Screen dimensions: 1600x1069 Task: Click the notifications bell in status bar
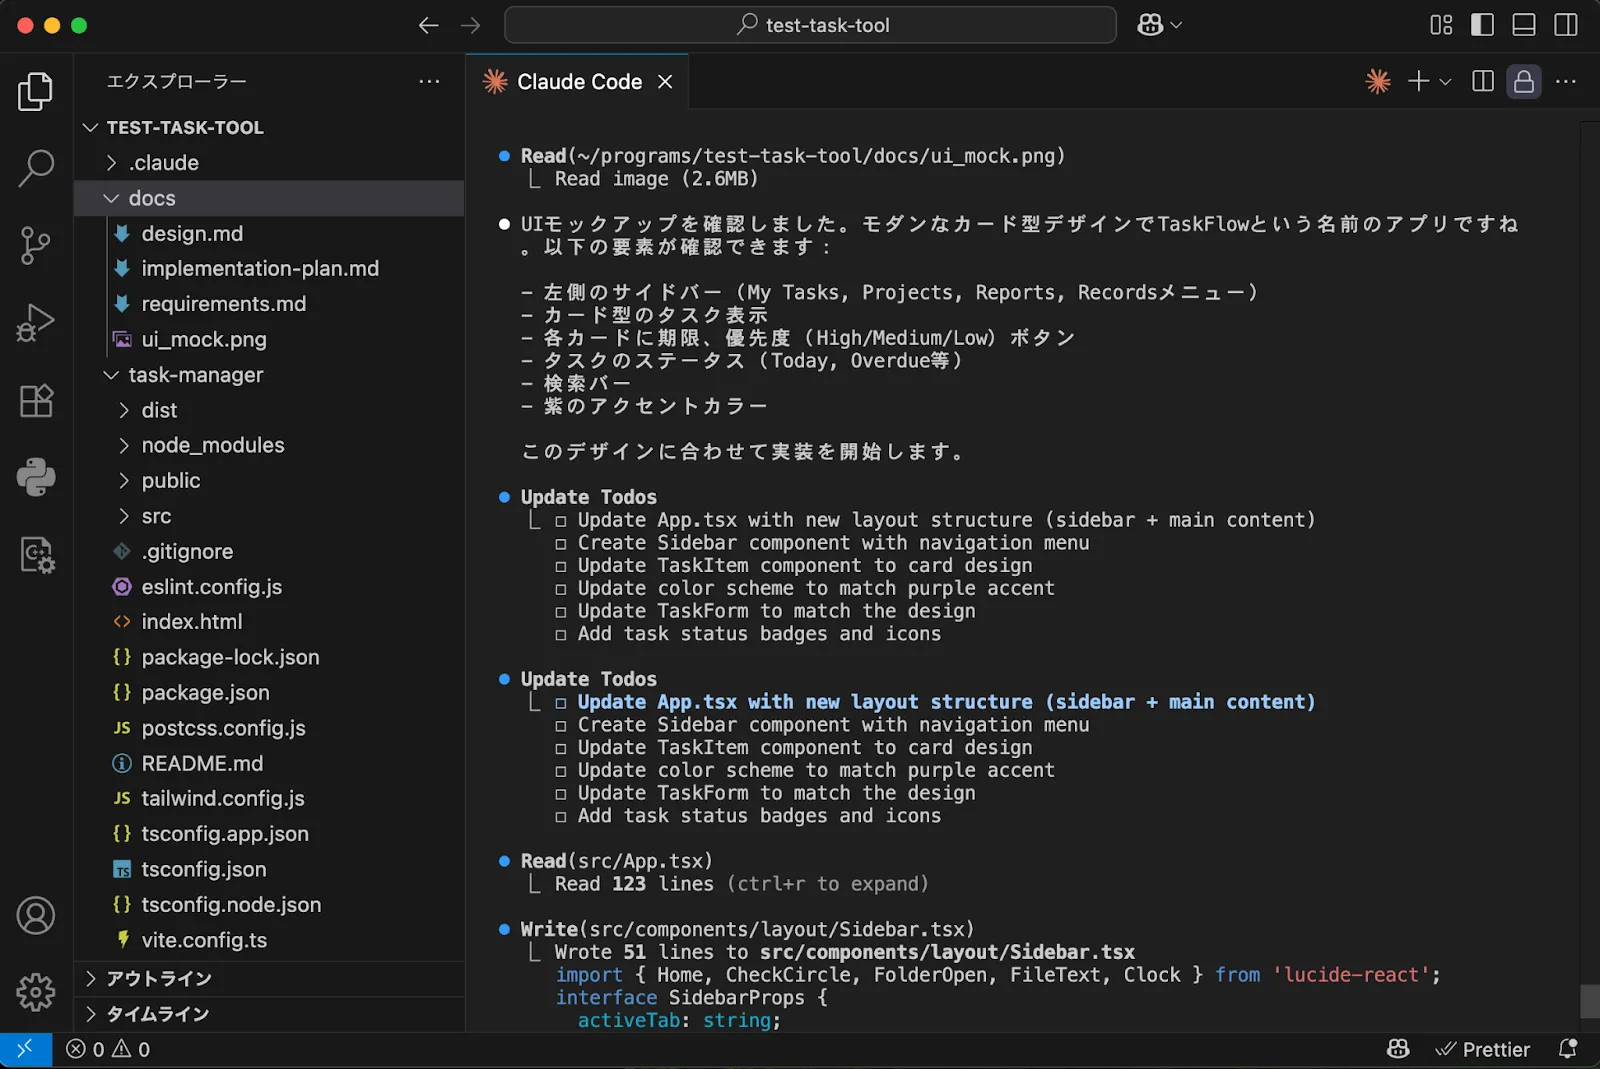1567,1049
